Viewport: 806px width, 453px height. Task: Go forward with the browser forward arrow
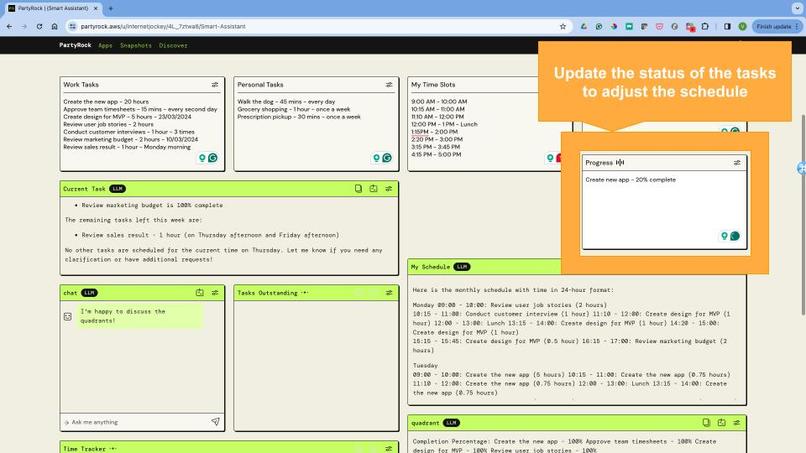pos(24,26)
